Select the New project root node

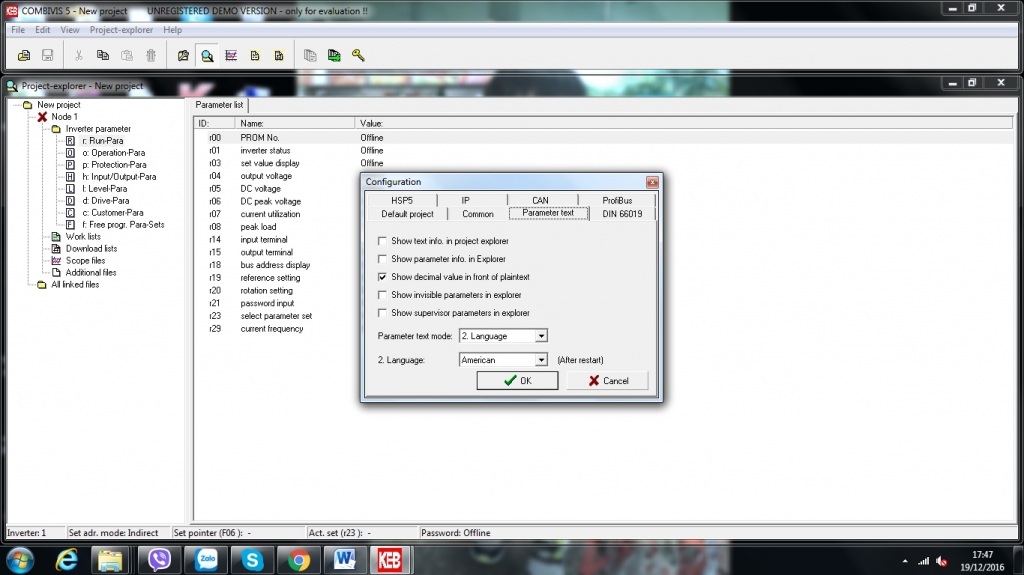click(59, 105)
